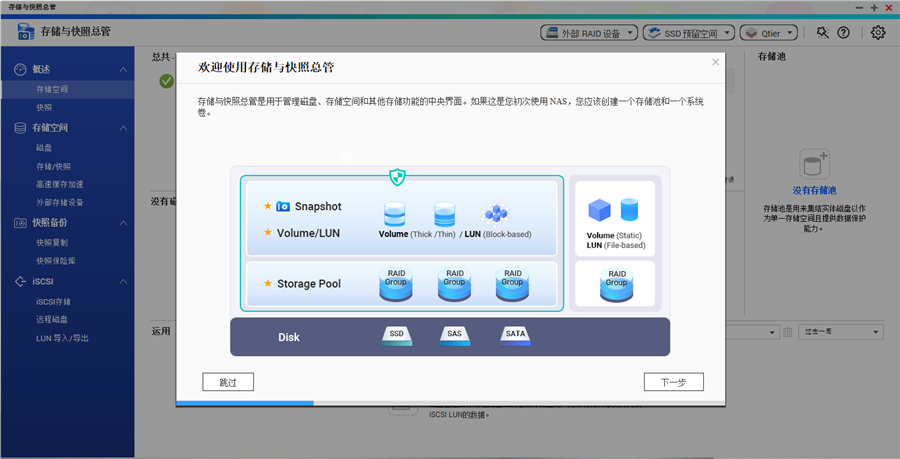Expand the Qtier dropdown menu
Image resolution: width=900 pixels, height=459 pixels.
(770, 32)
